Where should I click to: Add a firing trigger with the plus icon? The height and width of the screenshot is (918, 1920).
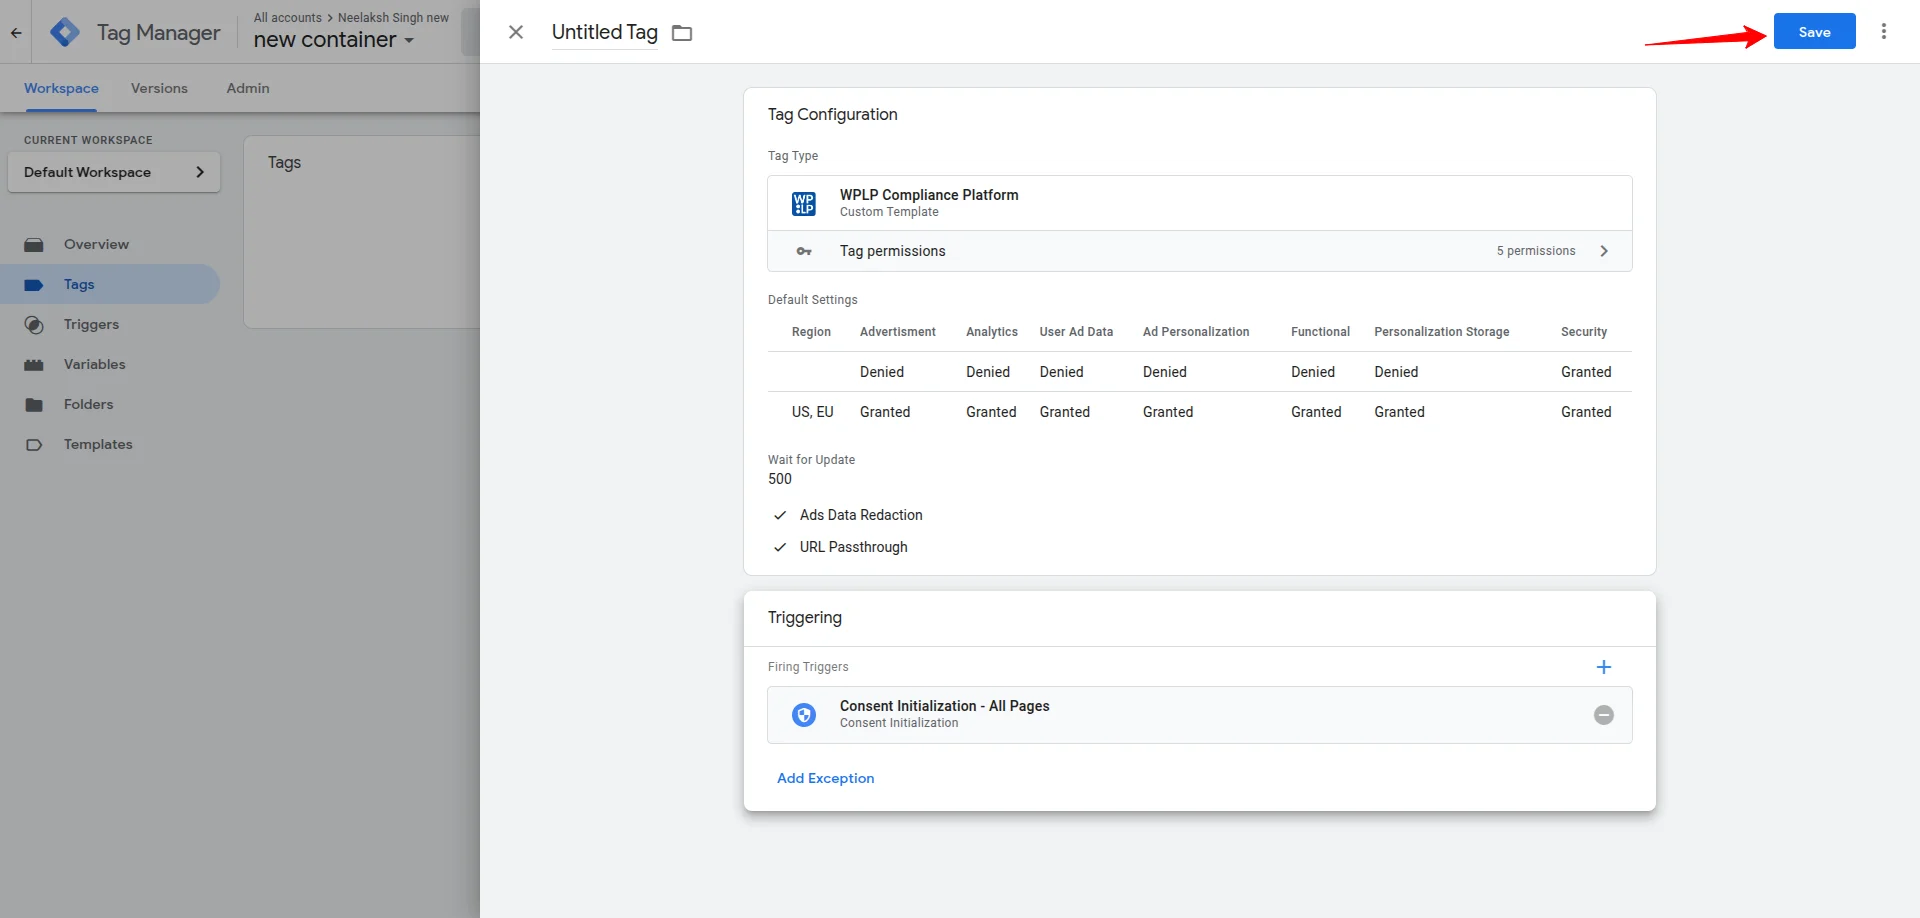coord(1604,667)
